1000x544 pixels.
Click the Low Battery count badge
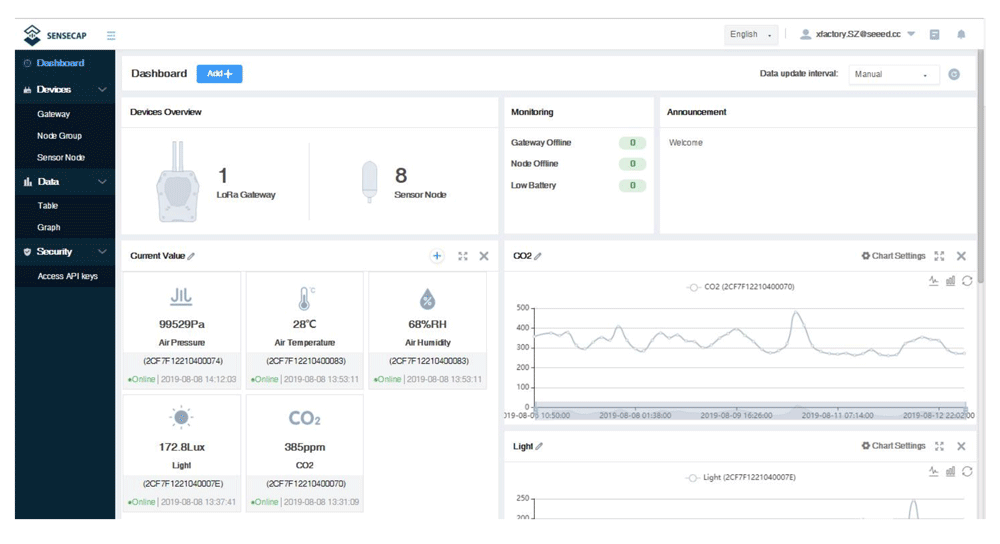pos(632,186)
